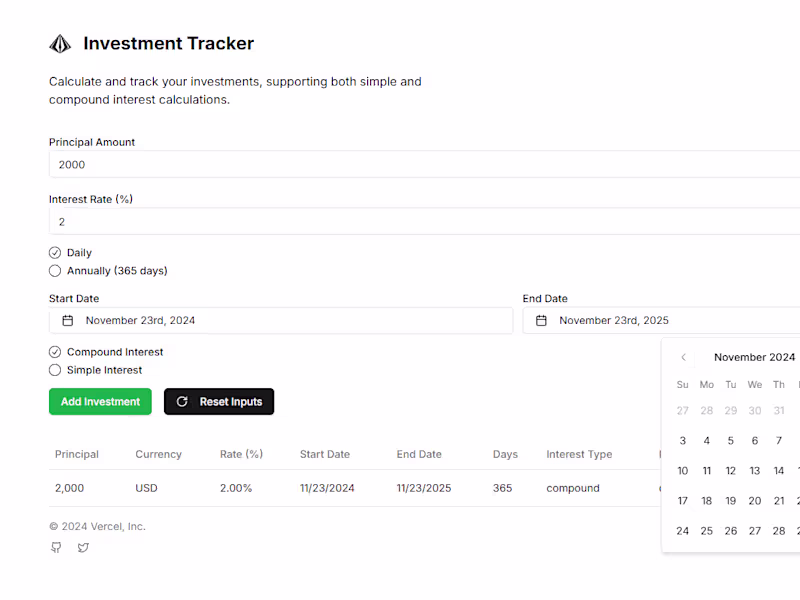
Task: Click the Reset Inputs button
Action: coord(219,401)
